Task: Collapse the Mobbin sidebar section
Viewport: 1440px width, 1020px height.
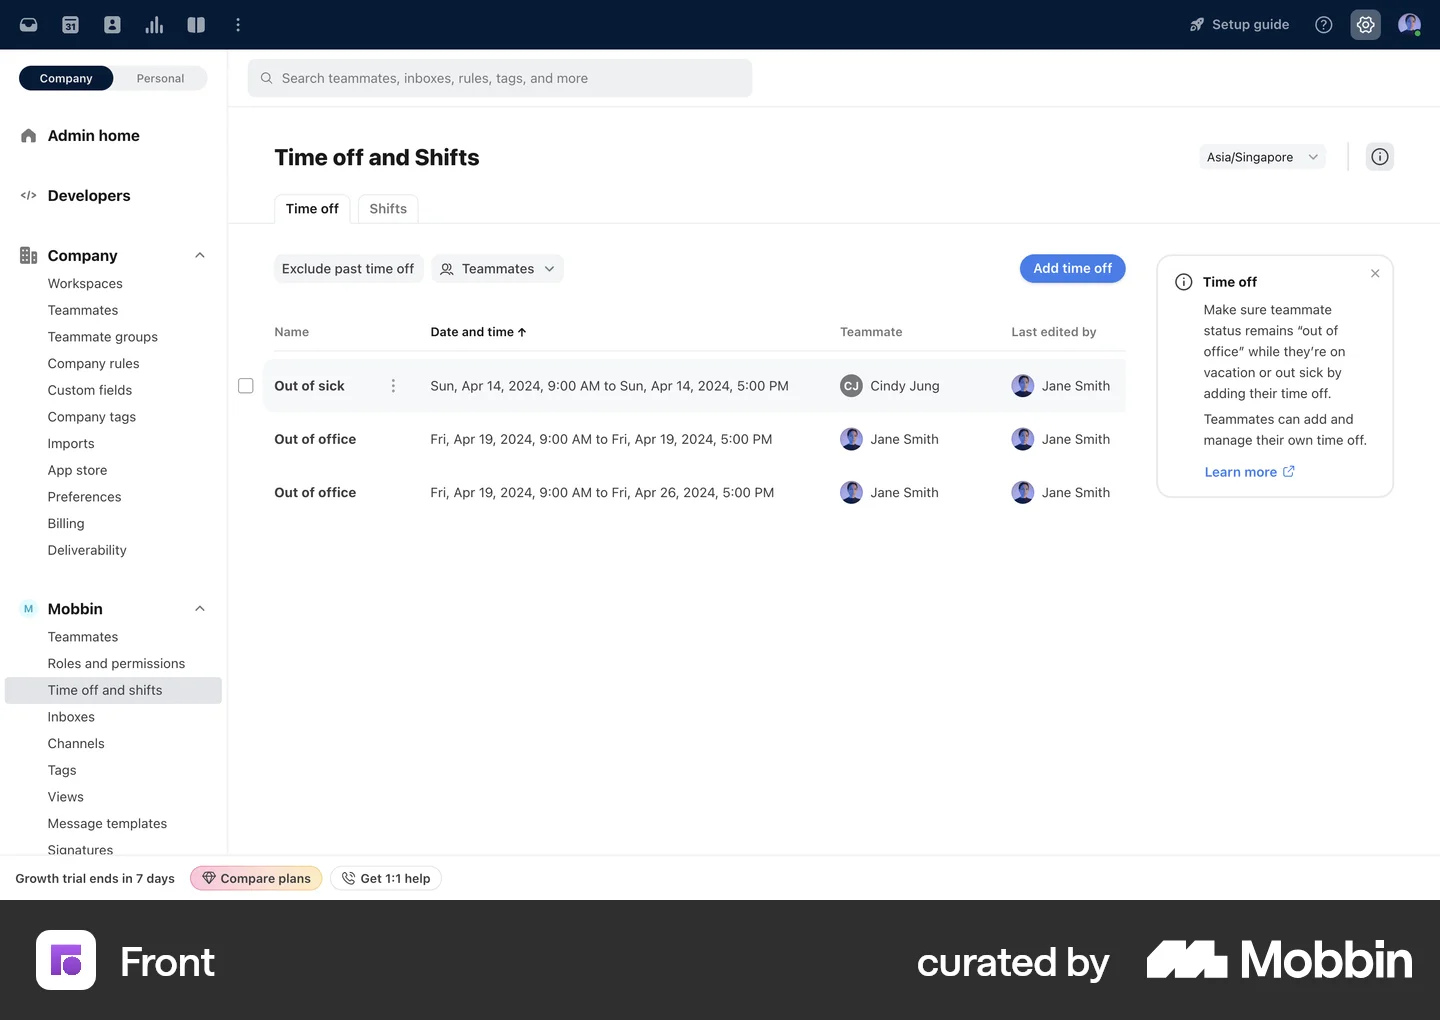Action: [x=200, y=609]
